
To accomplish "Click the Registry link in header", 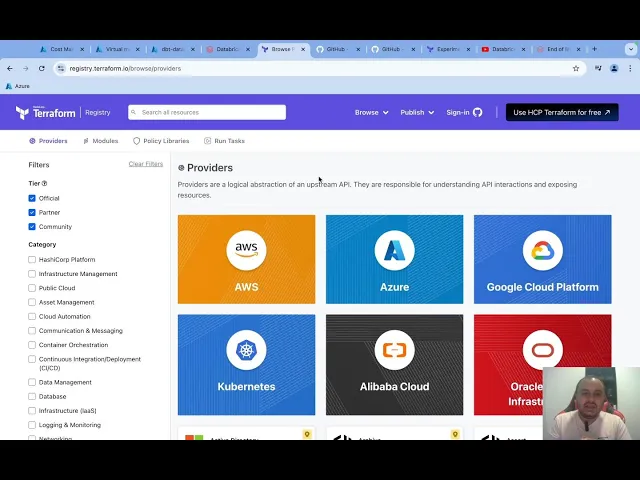I will [98, 112].
